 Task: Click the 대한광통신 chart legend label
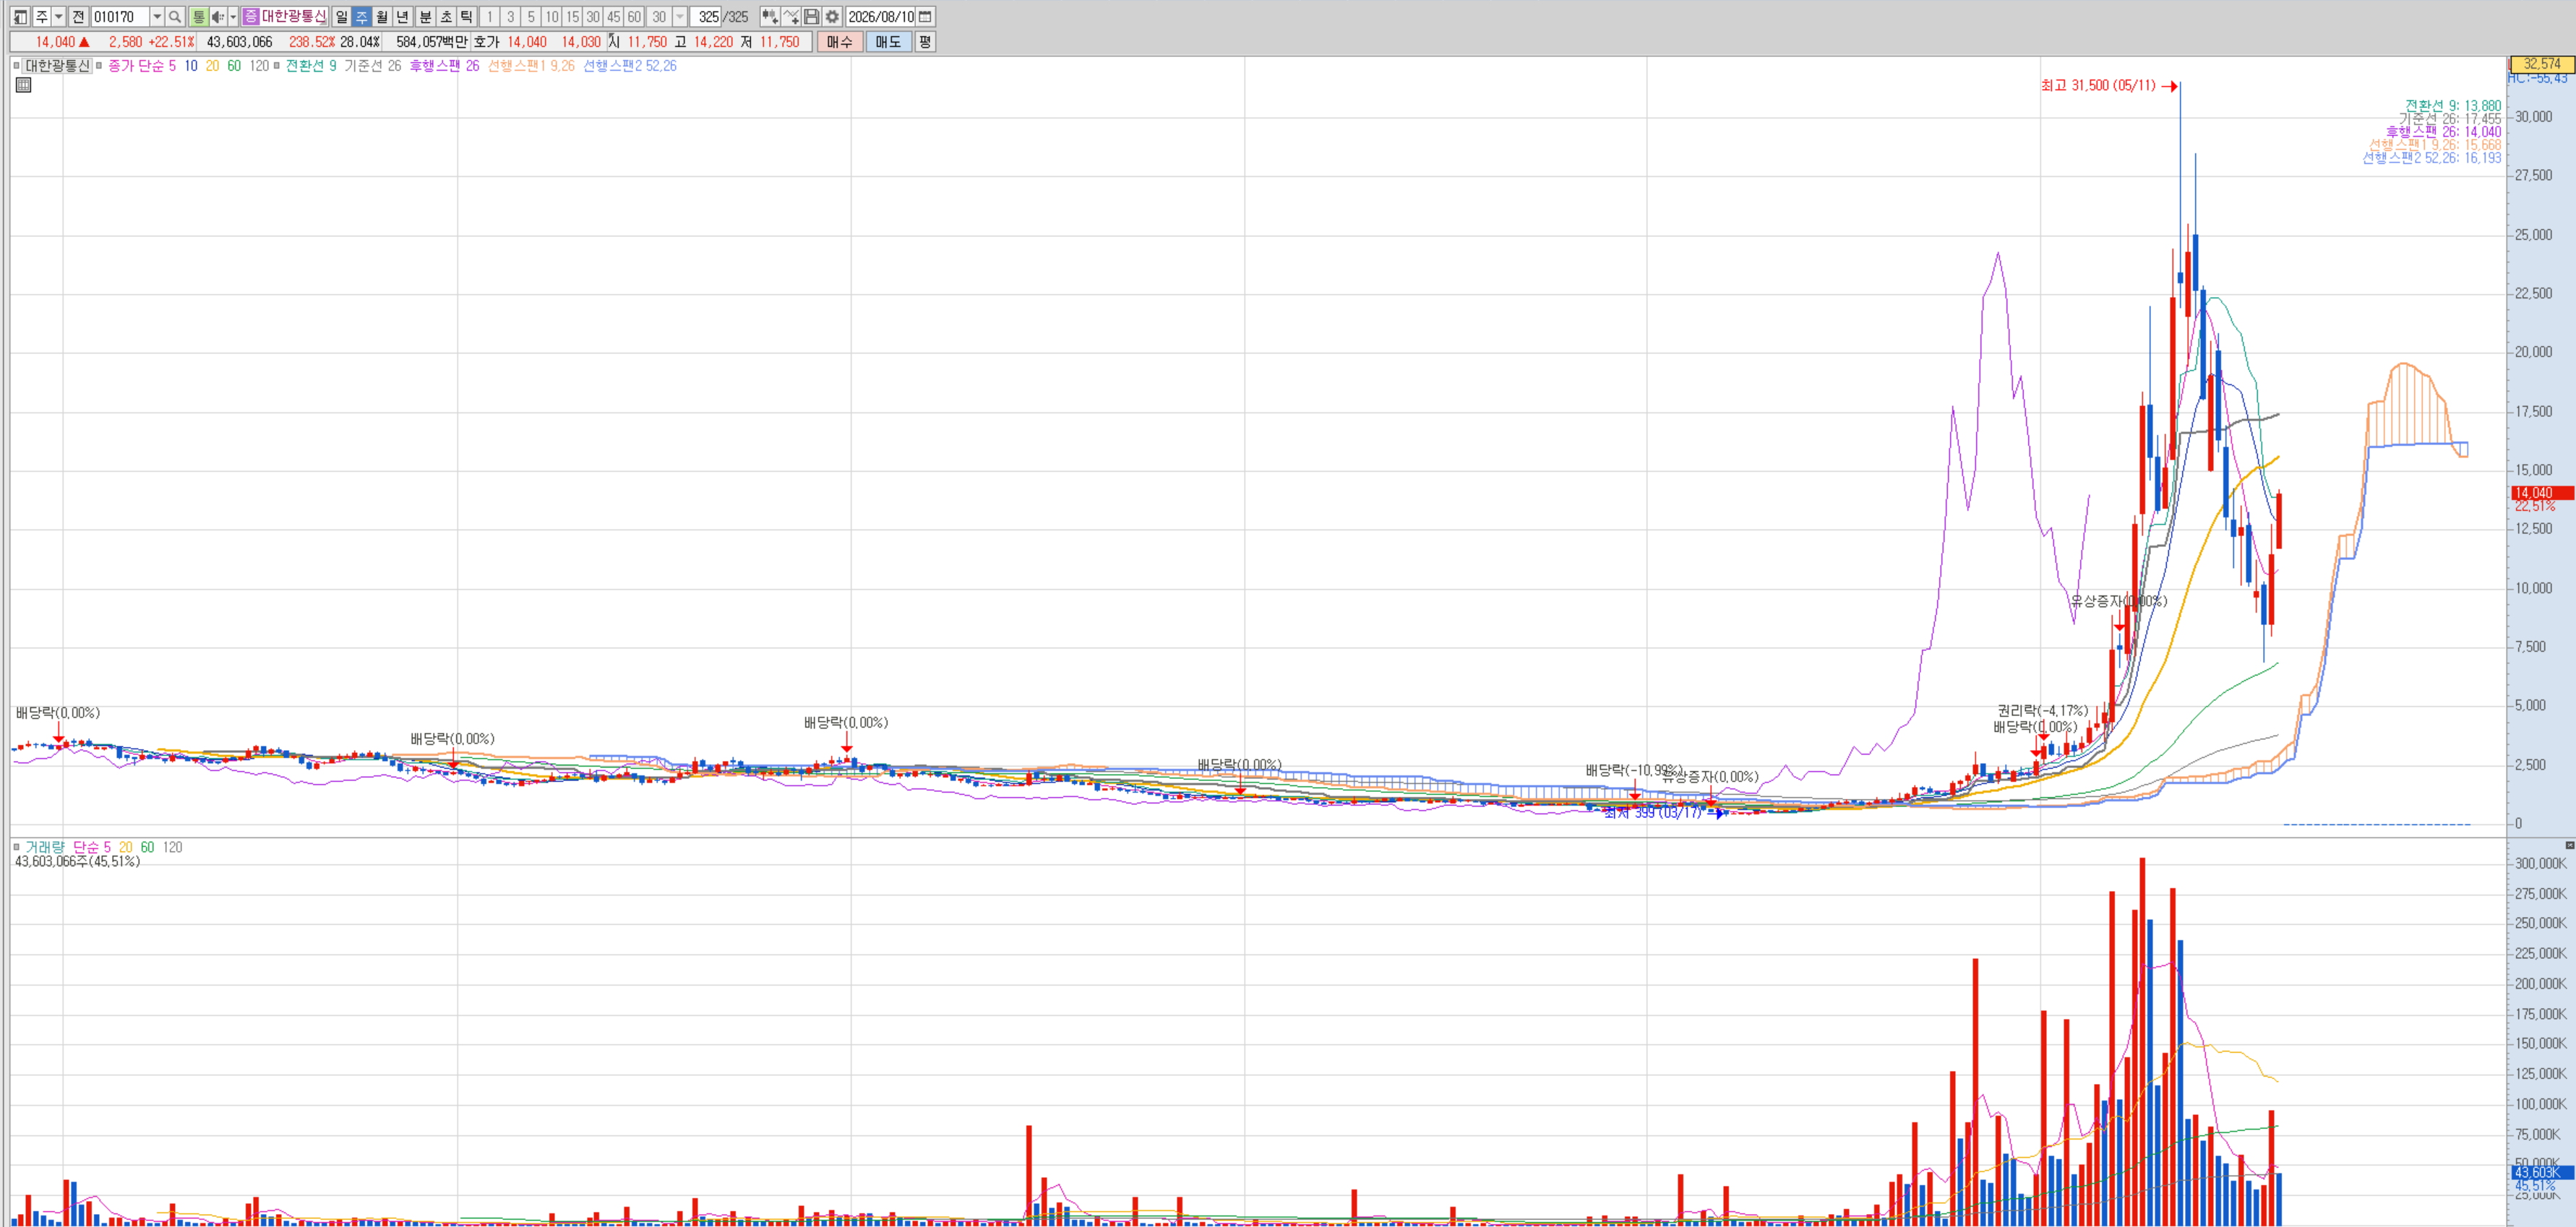pos(57,66)
